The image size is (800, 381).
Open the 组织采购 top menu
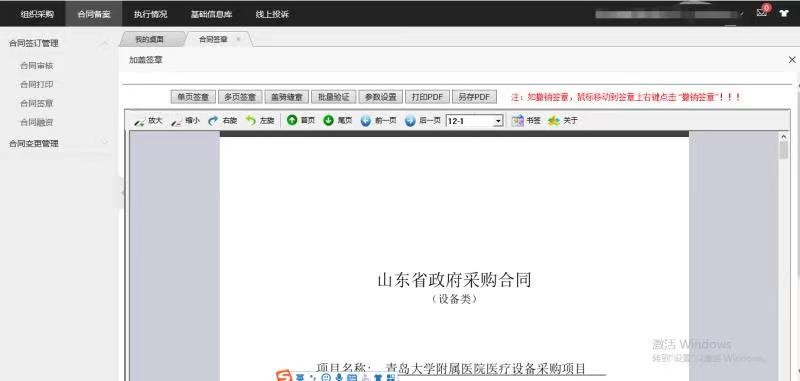point(37,14)
